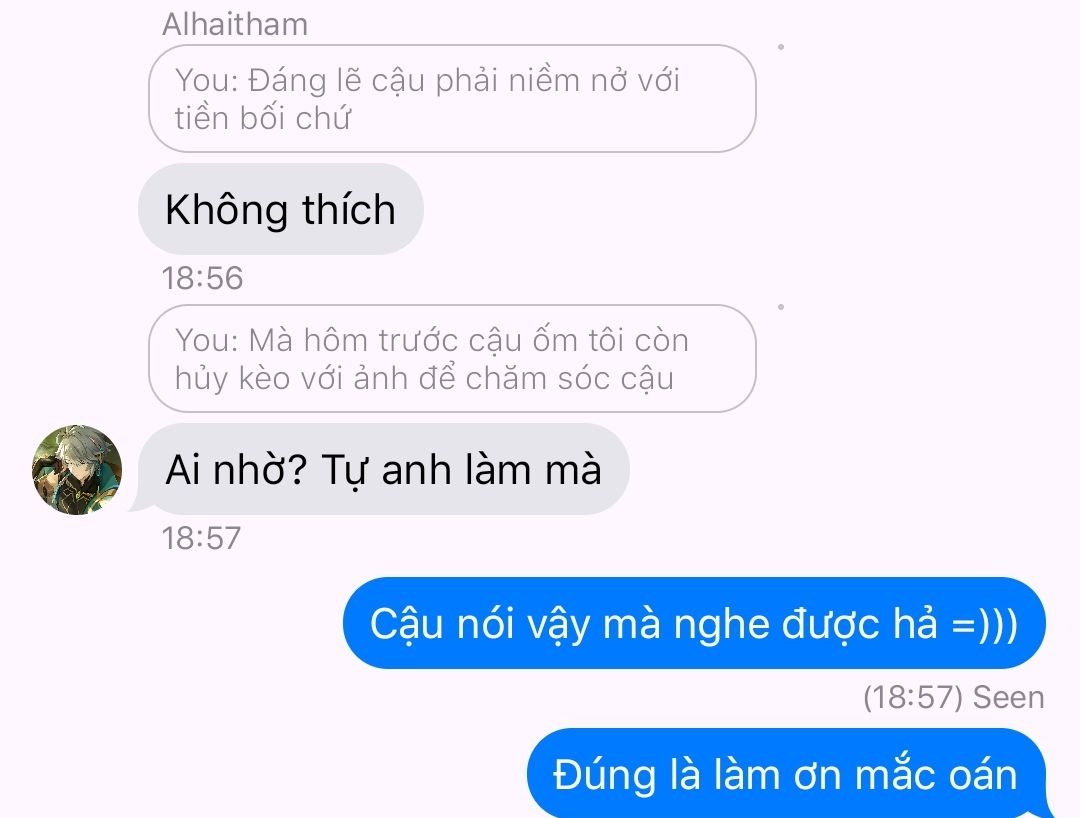Click the "(18:57) Seen" read receipt
Image resolution: width=1080 pixels, height=818 pixels.
click(954, 698)
